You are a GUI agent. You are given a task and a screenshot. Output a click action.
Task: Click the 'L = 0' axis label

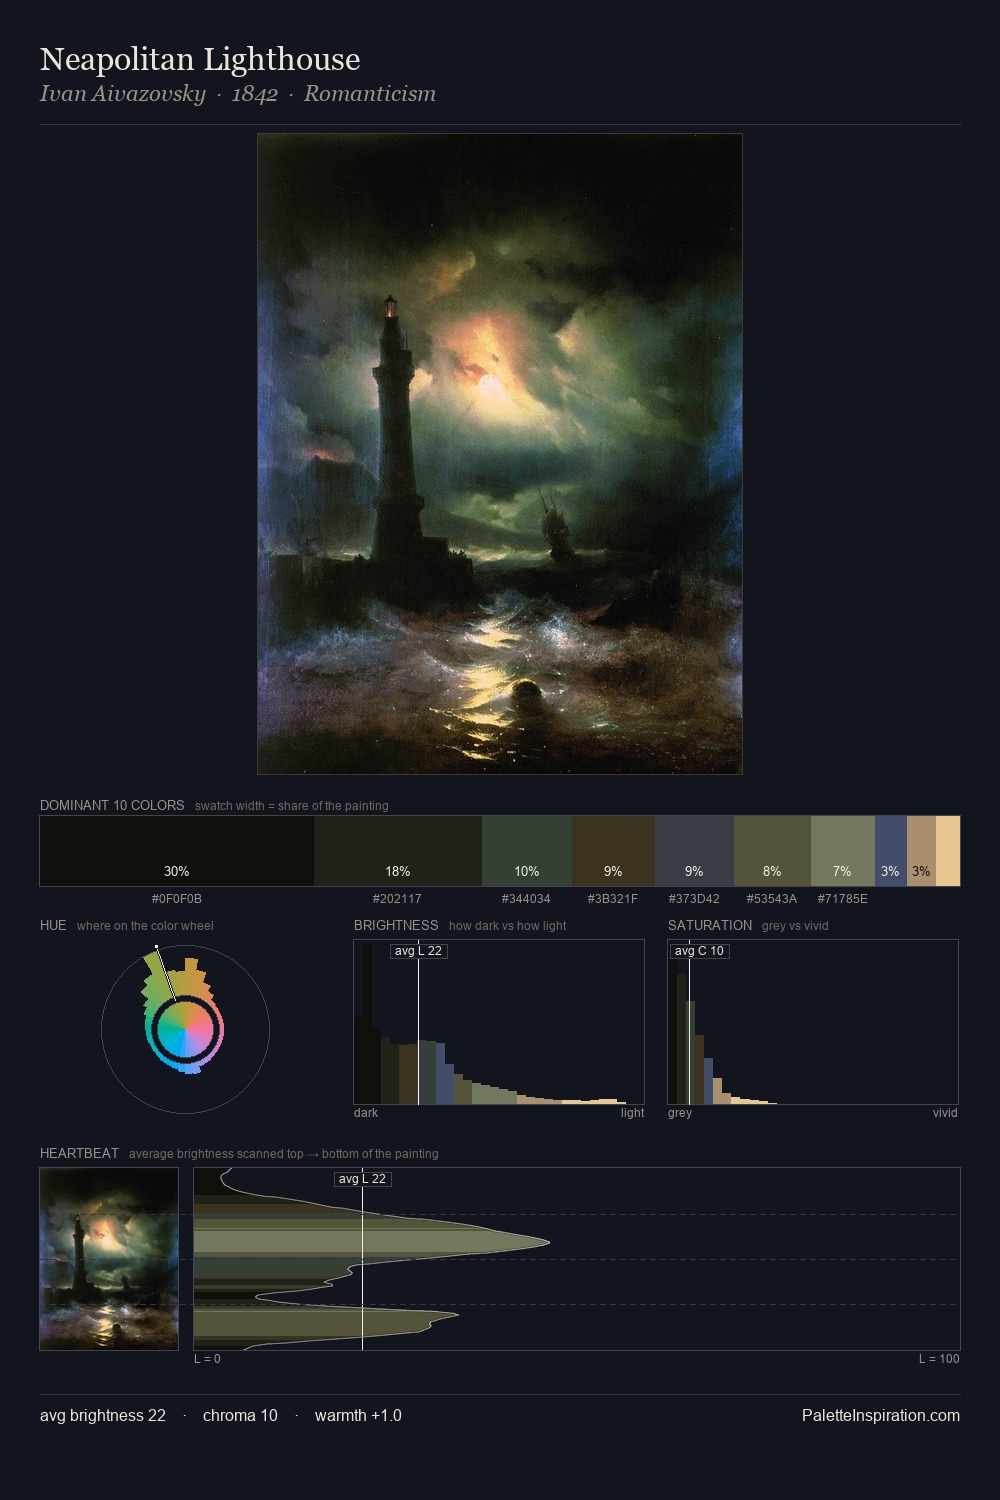(x=207, y=1359)
